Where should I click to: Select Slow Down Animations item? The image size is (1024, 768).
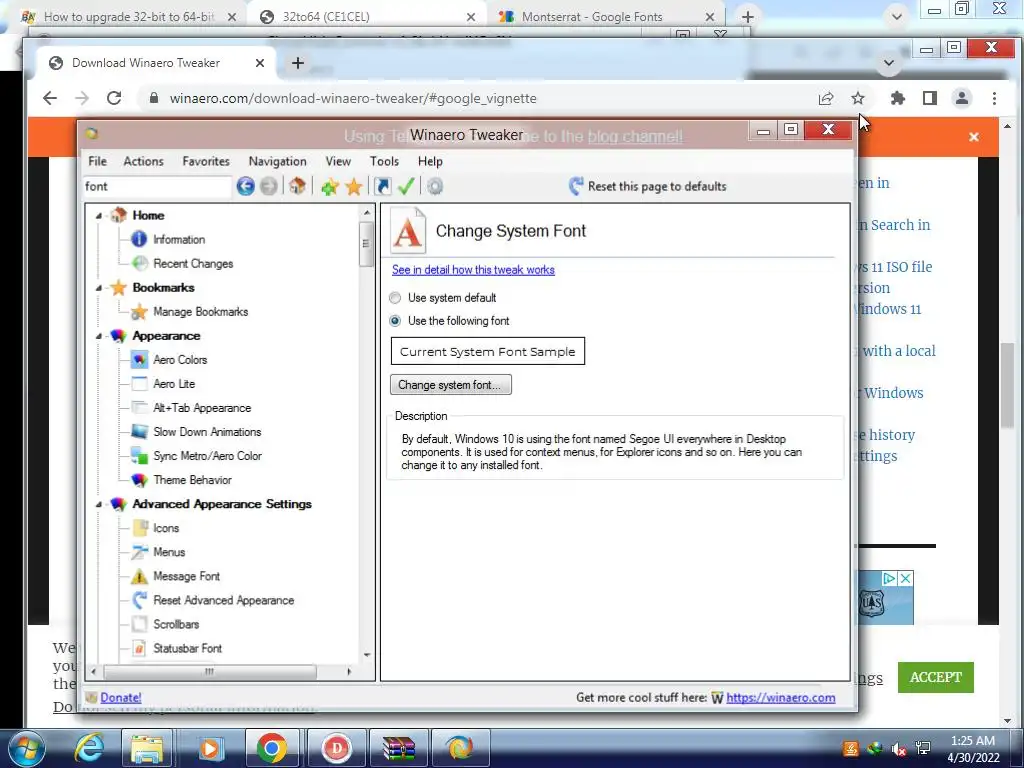click(207, 432)
